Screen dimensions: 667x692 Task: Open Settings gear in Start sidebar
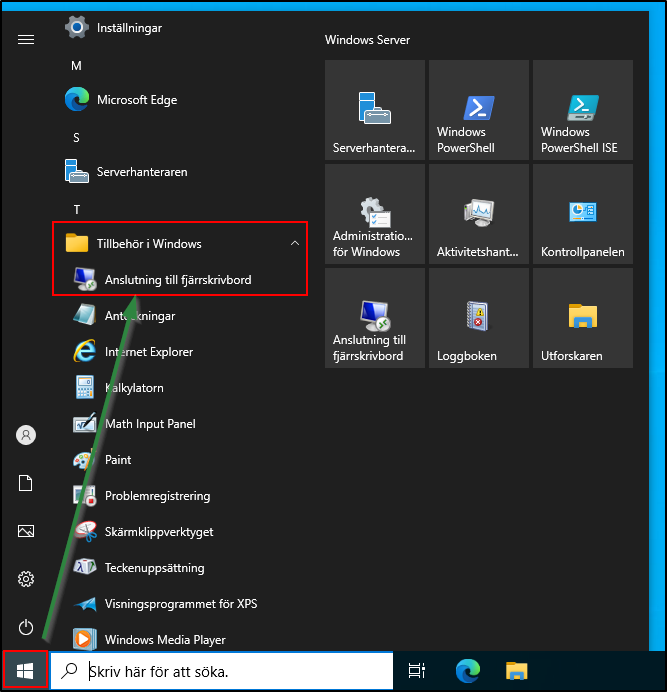(26, 579)
